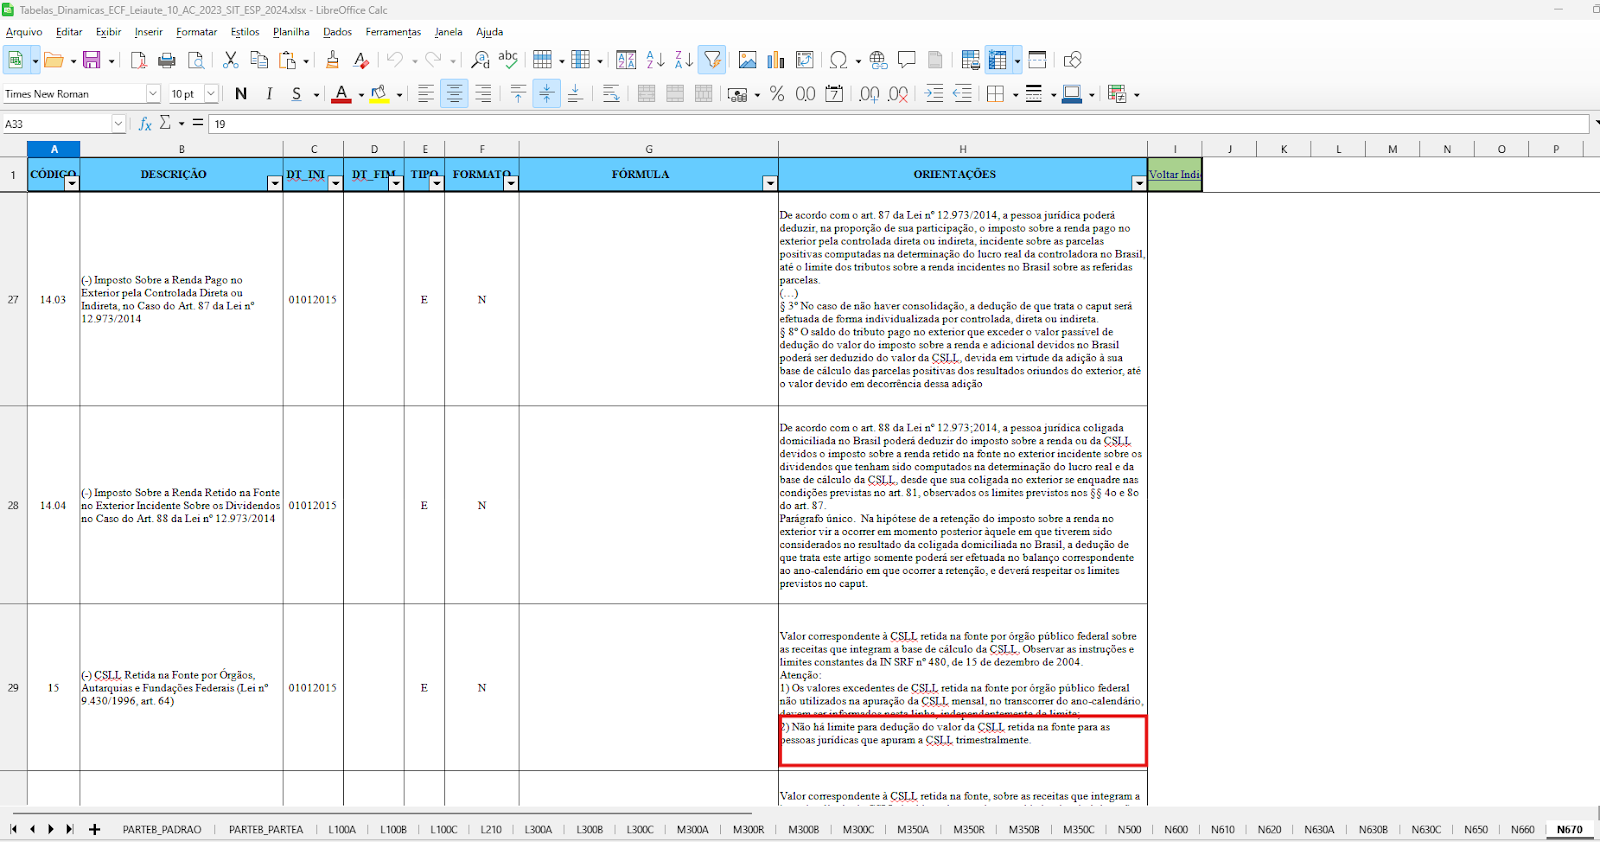Image resolution: width=1600 pixels, height=842 pixels.
Task: Open filter dropdown on TIPO header
Action: [436, 183]
